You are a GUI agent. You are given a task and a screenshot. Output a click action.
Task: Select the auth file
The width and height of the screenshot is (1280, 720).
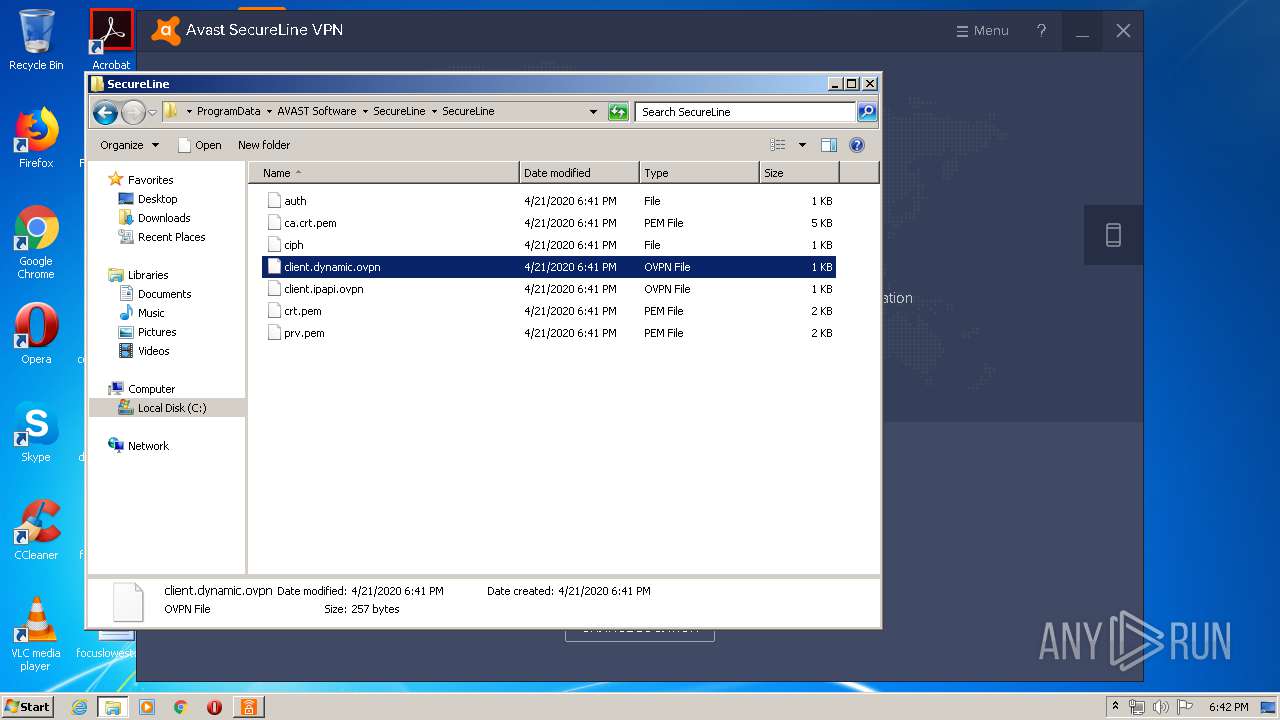pos(548,201)
